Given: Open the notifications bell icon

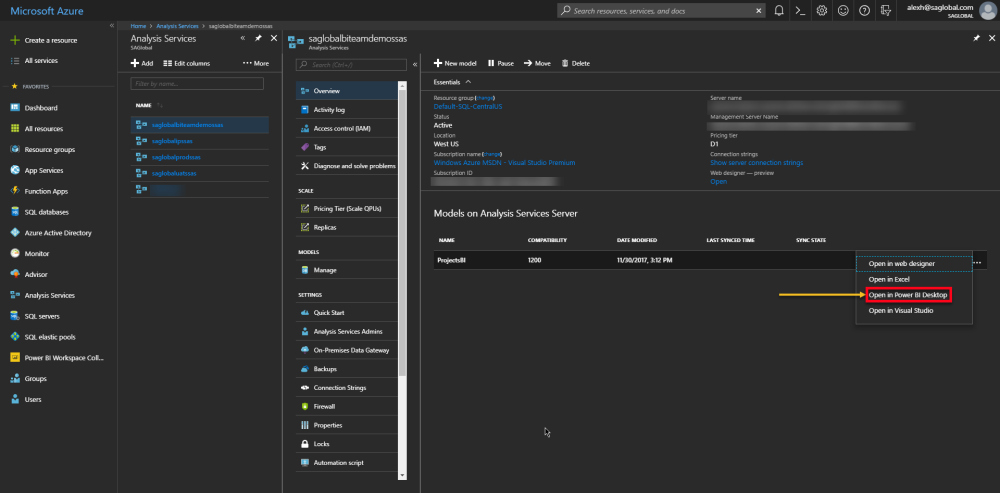Looking at the screenshot, I should (779, 10).
